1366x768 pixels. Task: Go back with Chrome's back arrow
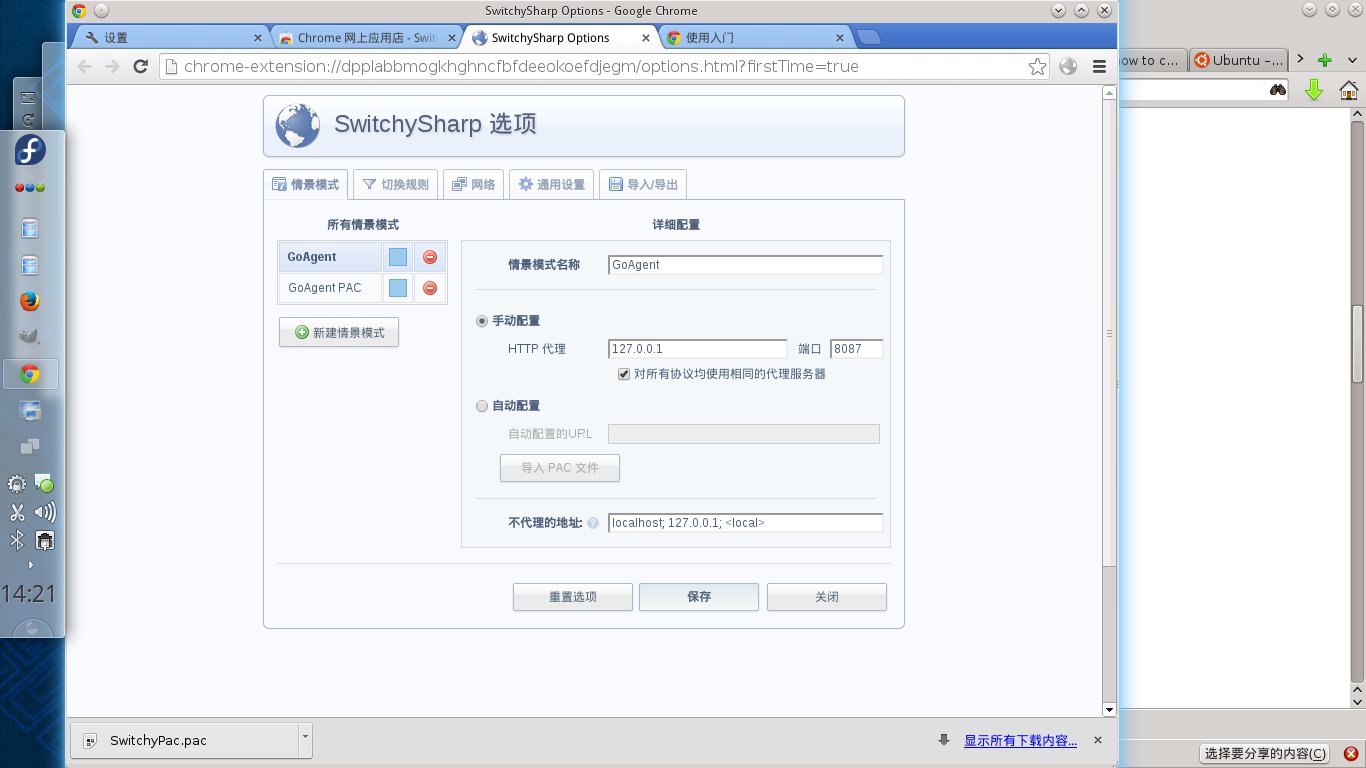pos(85,67)
